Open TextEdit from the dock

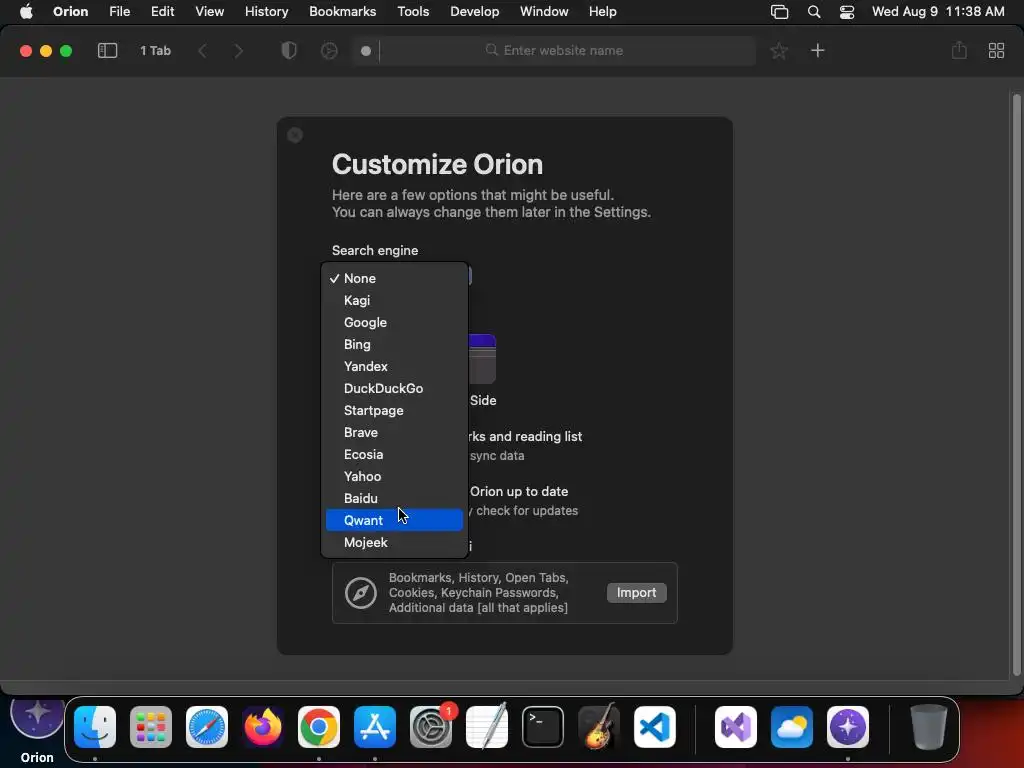[487, 727]
